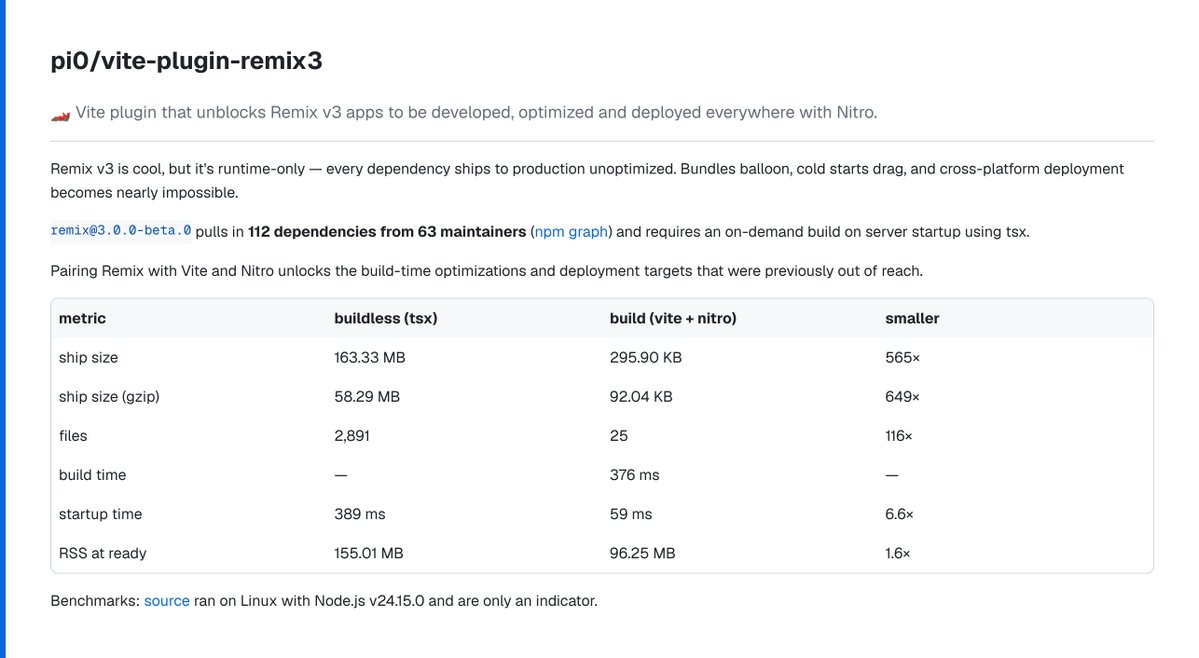1199x658 pixels.
Task: Click the "163.33 MB" cell
Action: (369, 358)
